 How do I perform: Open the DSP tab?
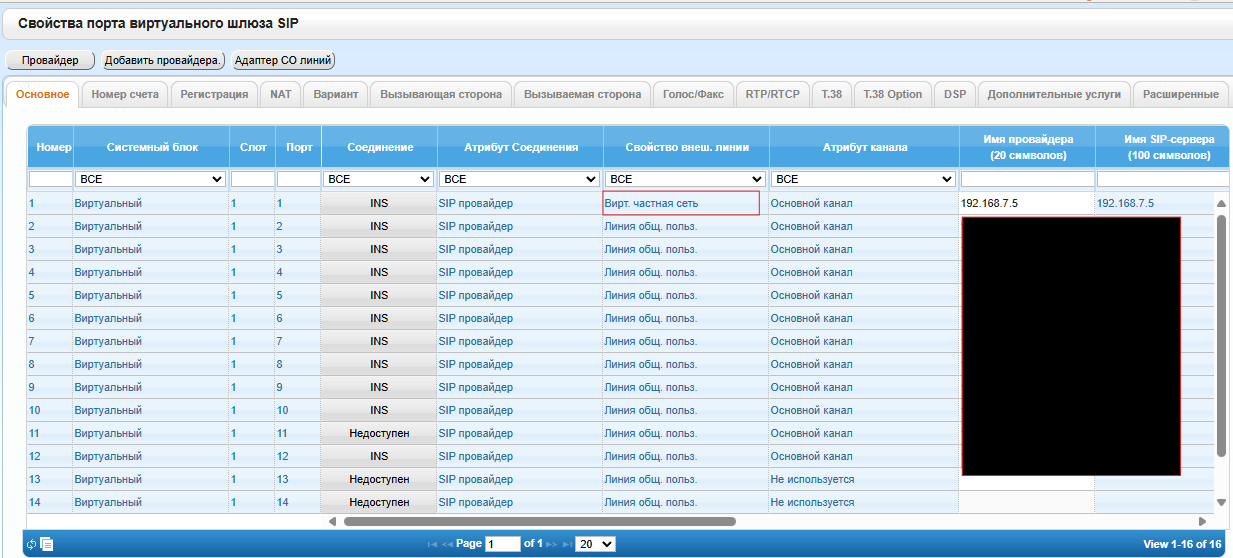click(x=955, y=94)
